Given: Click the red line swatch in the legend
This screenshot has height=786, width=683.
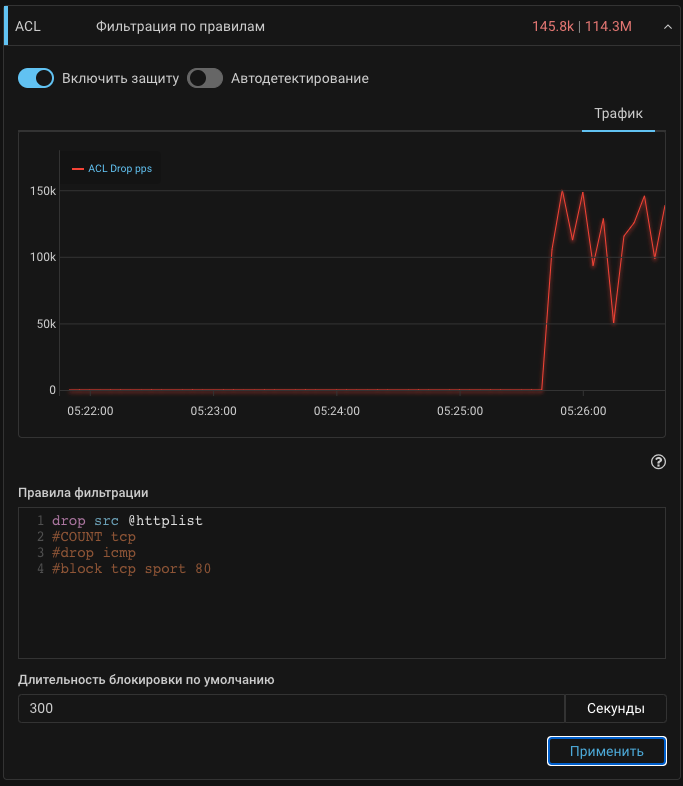Looking at the screenshot, I should (78, 169).
